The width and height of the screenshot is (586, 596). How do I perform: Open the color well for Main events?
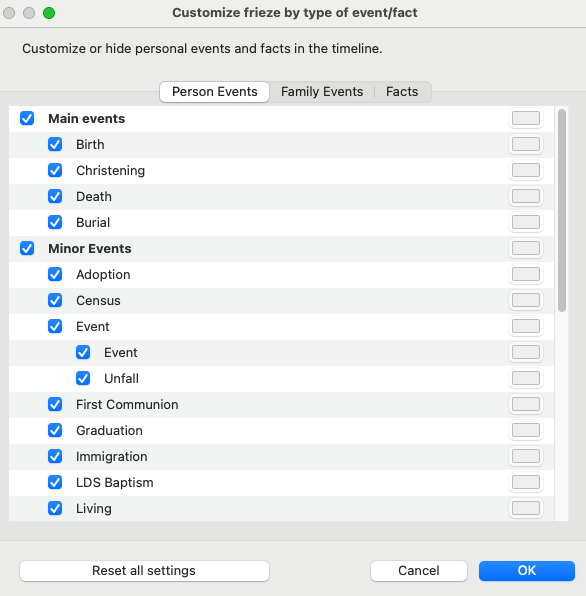pos(526,118)
